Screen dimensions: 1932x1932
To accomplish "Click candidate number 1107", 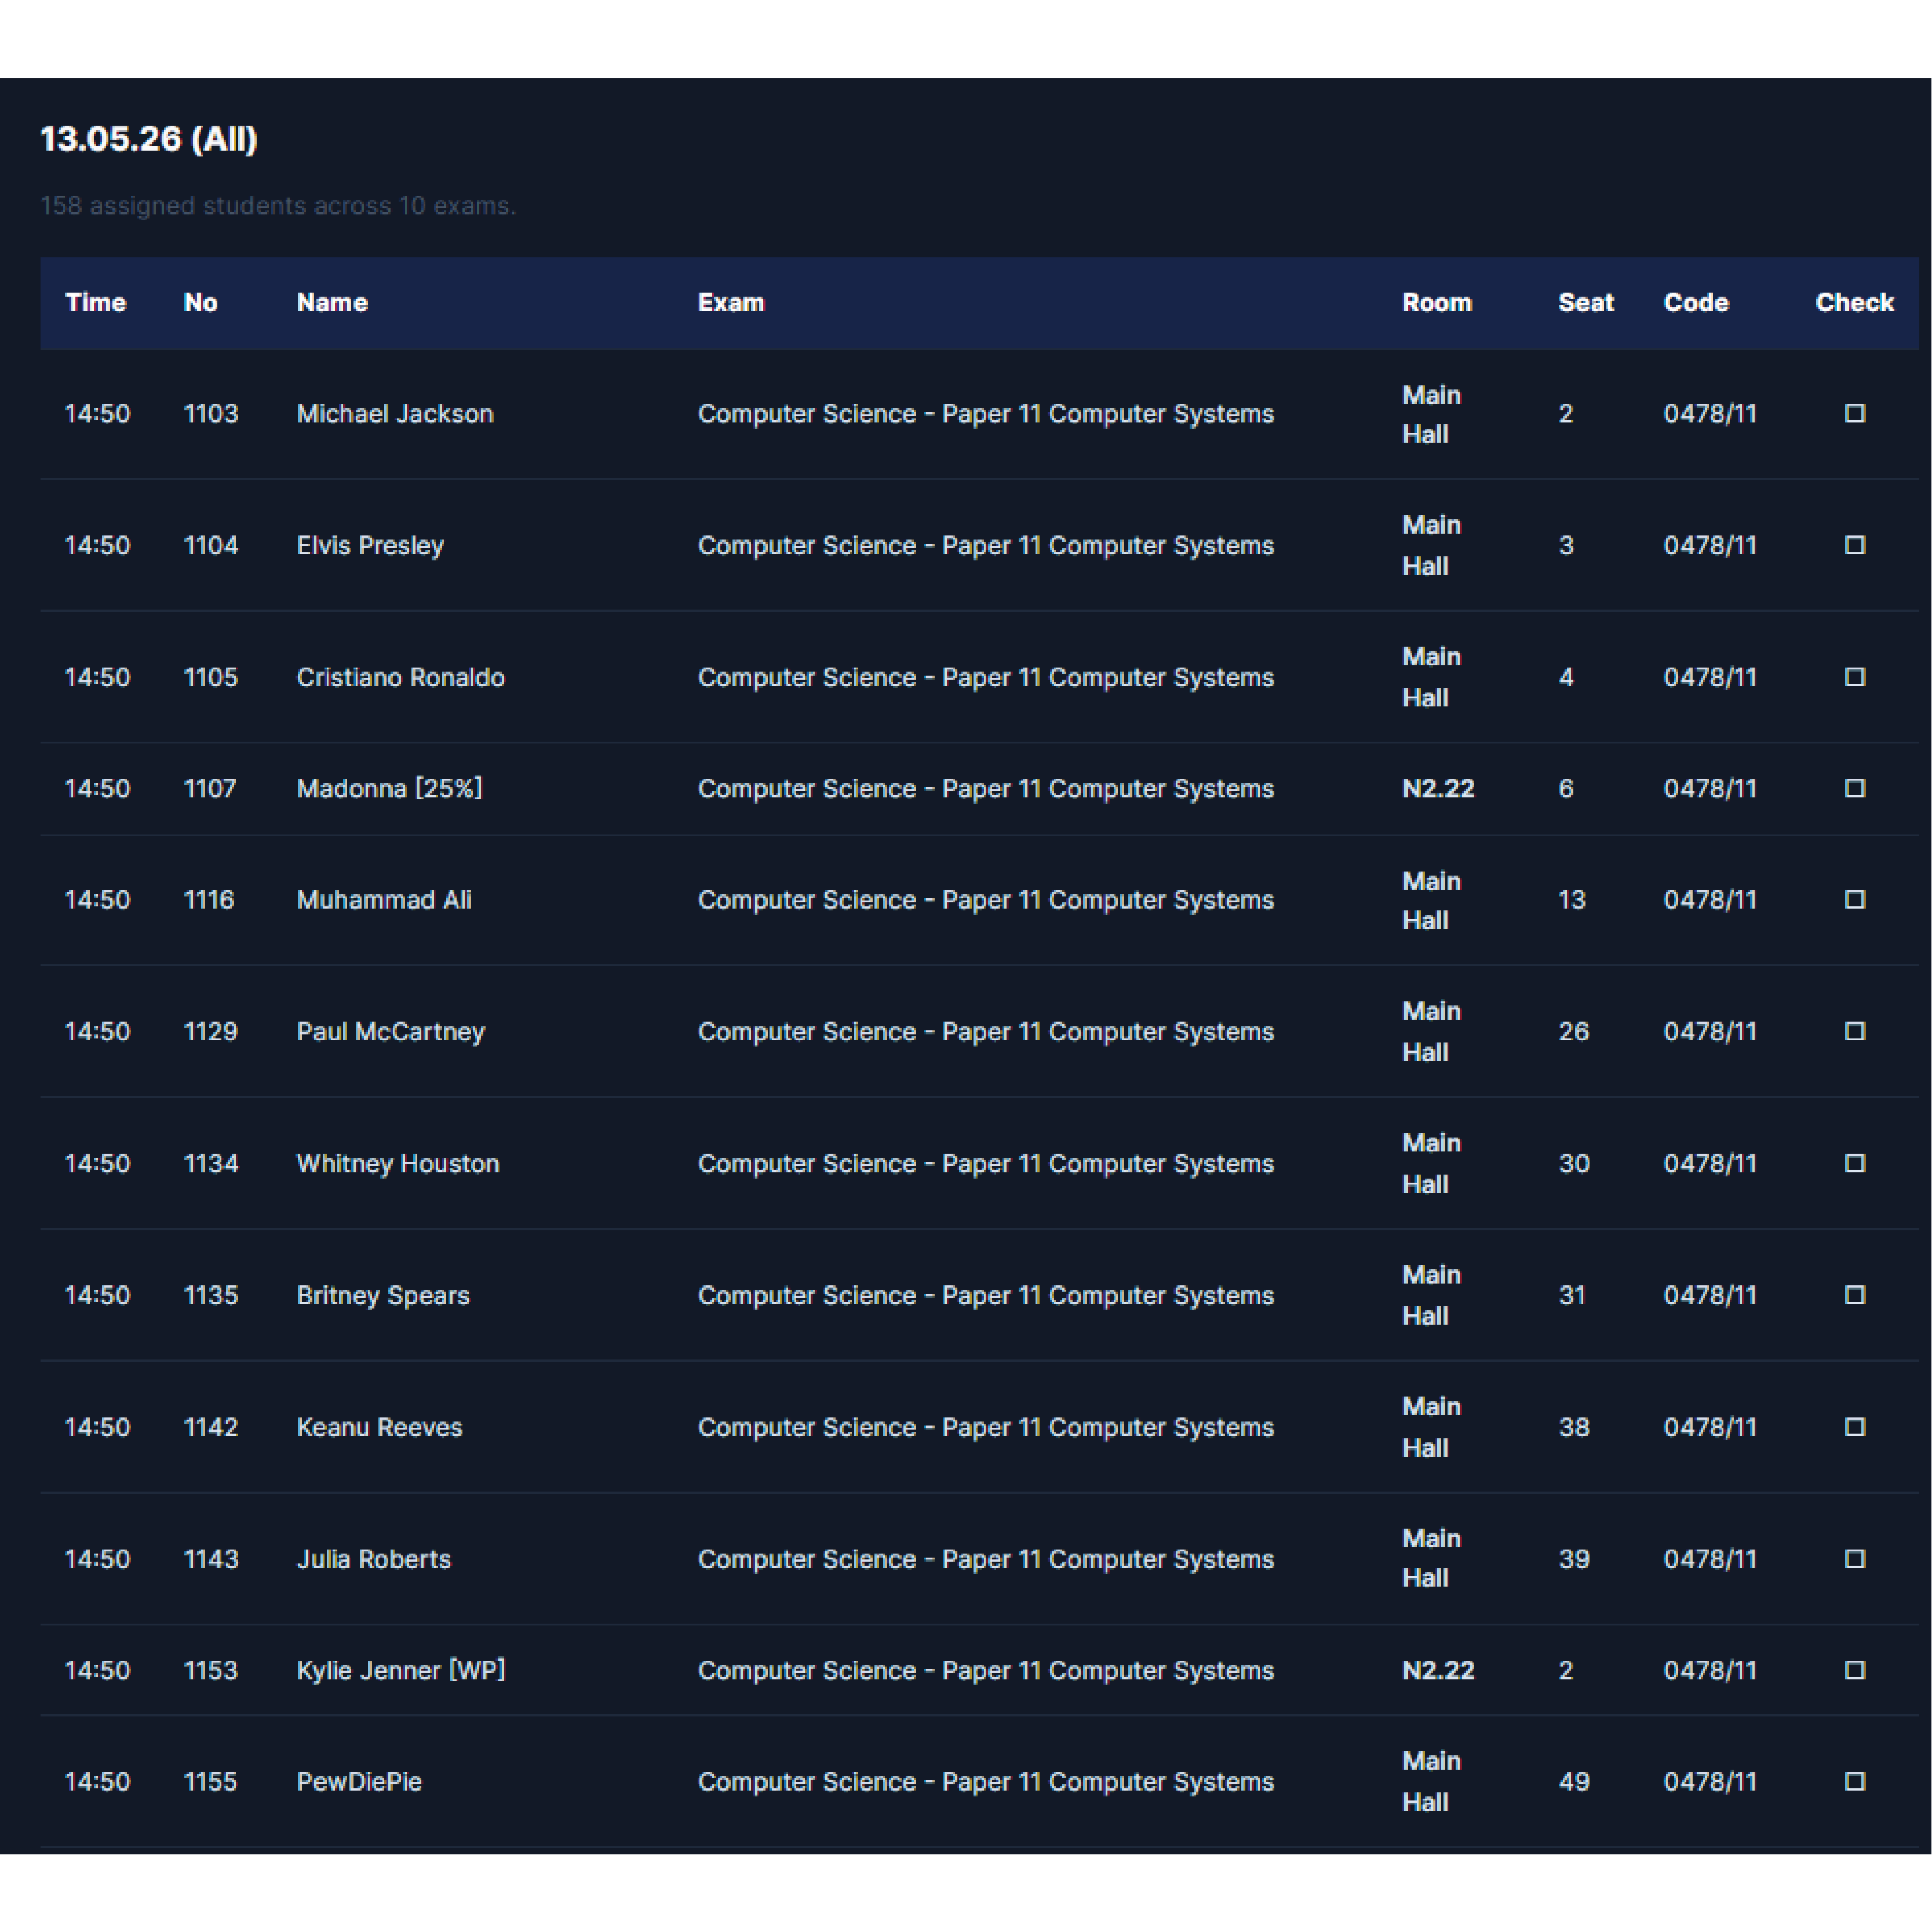I will point(210,788).
